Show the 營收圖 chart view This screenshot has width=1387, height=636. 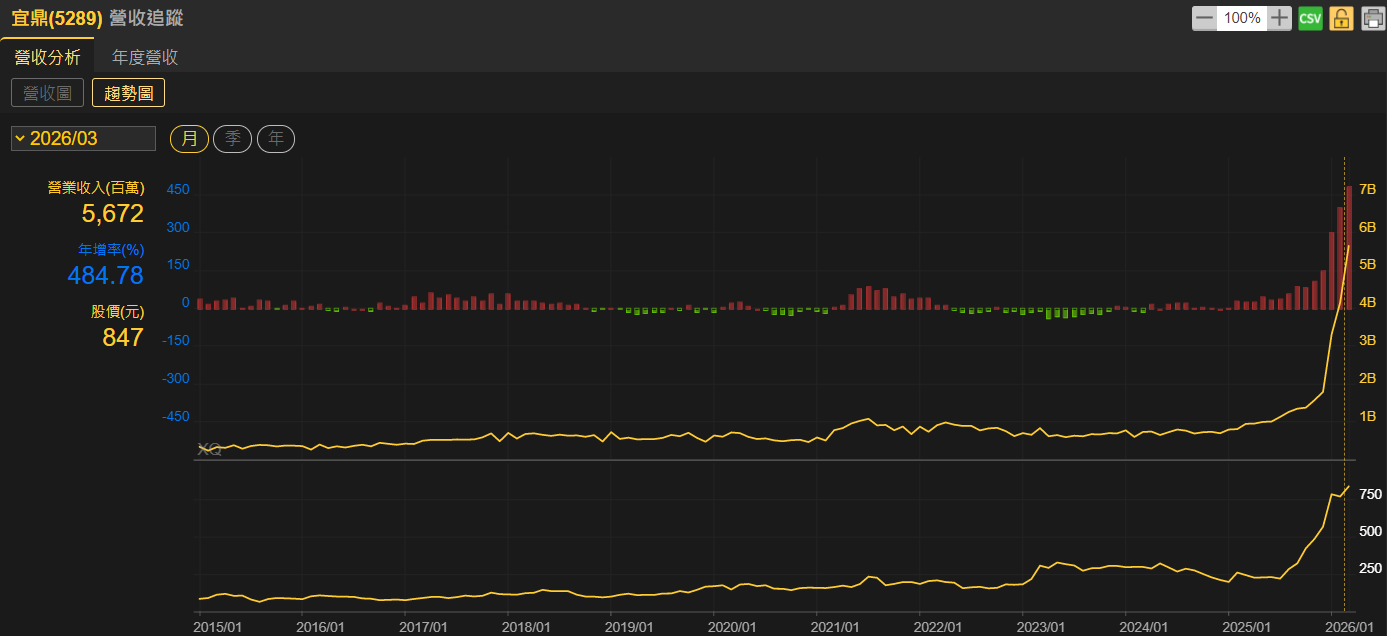coord(47,93)
